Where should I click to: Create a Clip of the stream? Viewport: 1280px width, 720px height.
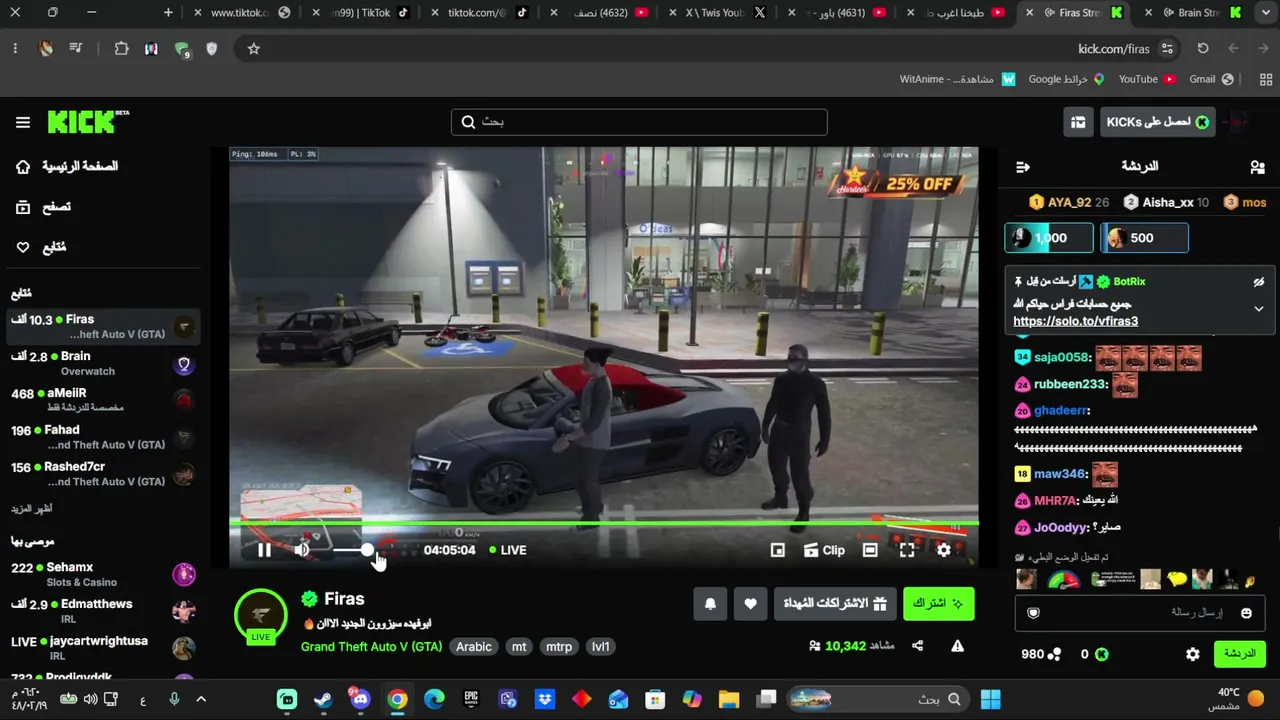pyautogui.click(x=825, y=550)
